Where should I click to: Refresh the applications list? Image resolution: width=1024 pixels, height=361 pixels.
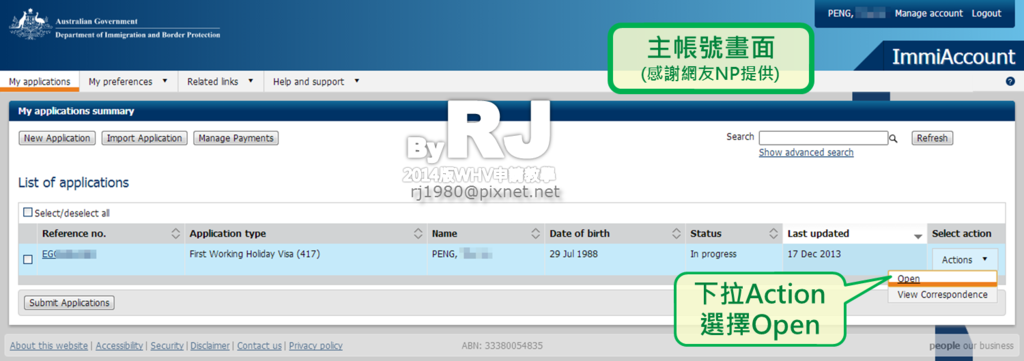click(x=932, y=138)
